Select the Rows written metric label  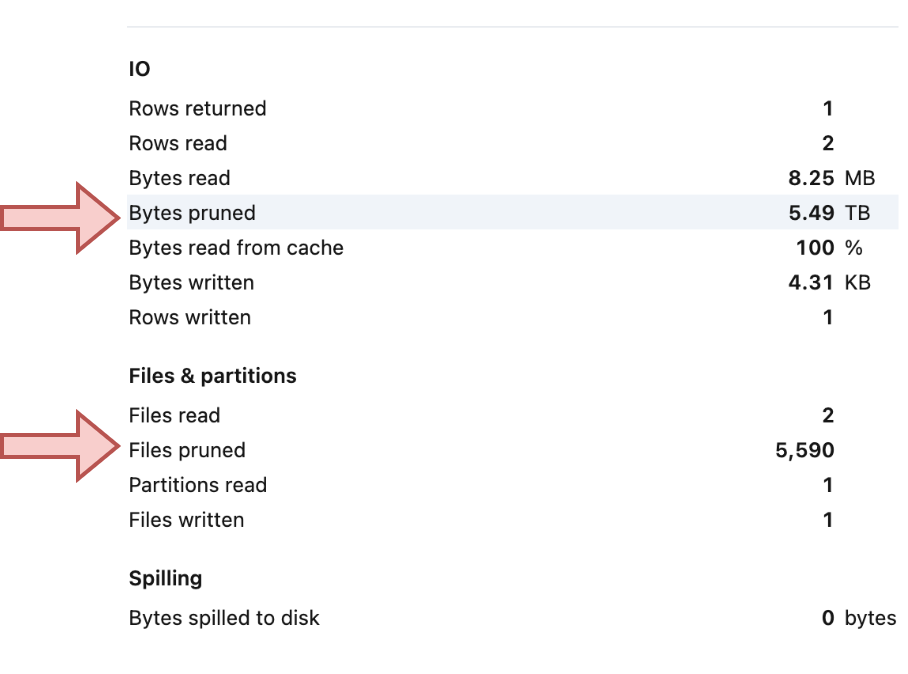190,318
